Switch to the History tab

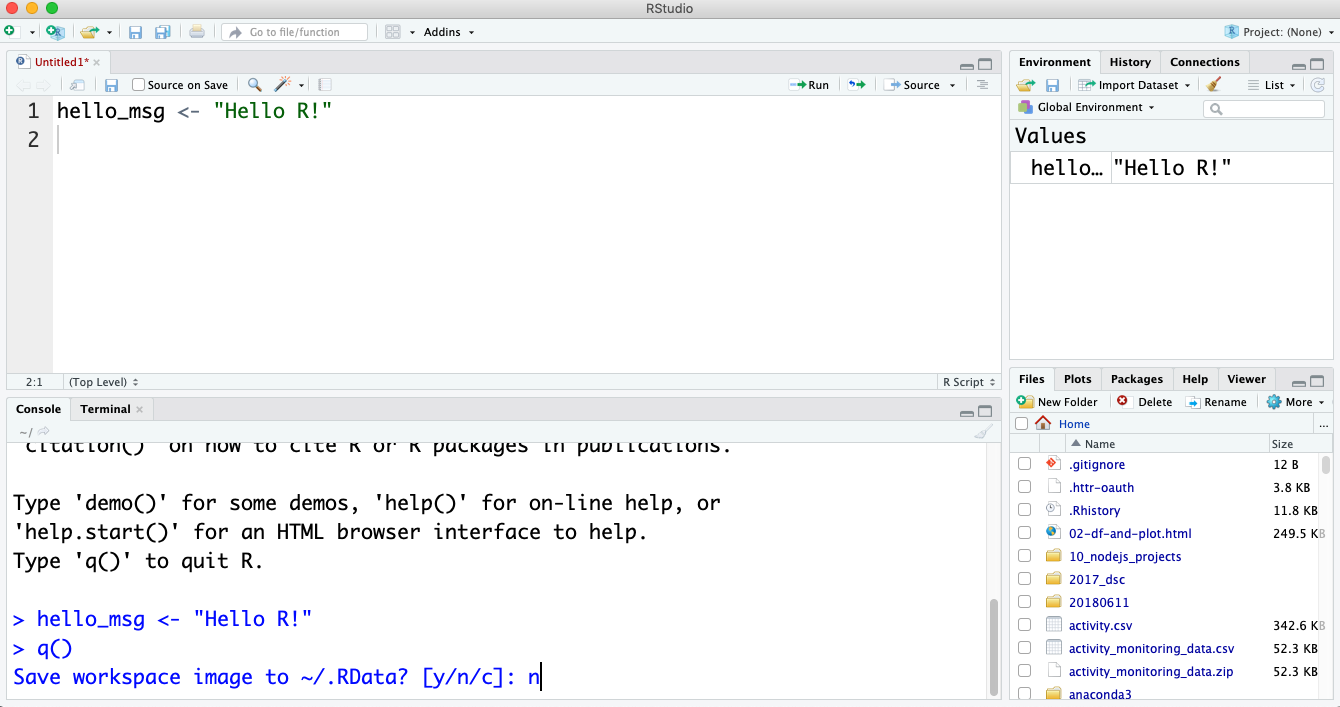coord(1130,62)
